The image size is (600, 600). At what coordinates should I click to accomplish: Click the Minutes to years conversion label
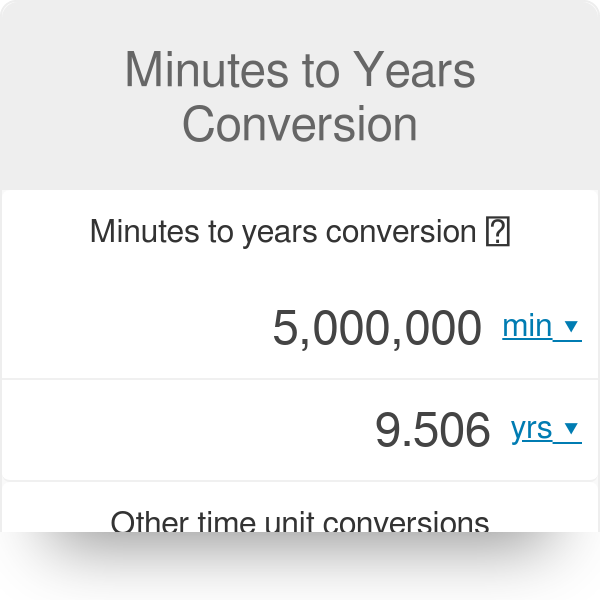click(x=282, y=232)
